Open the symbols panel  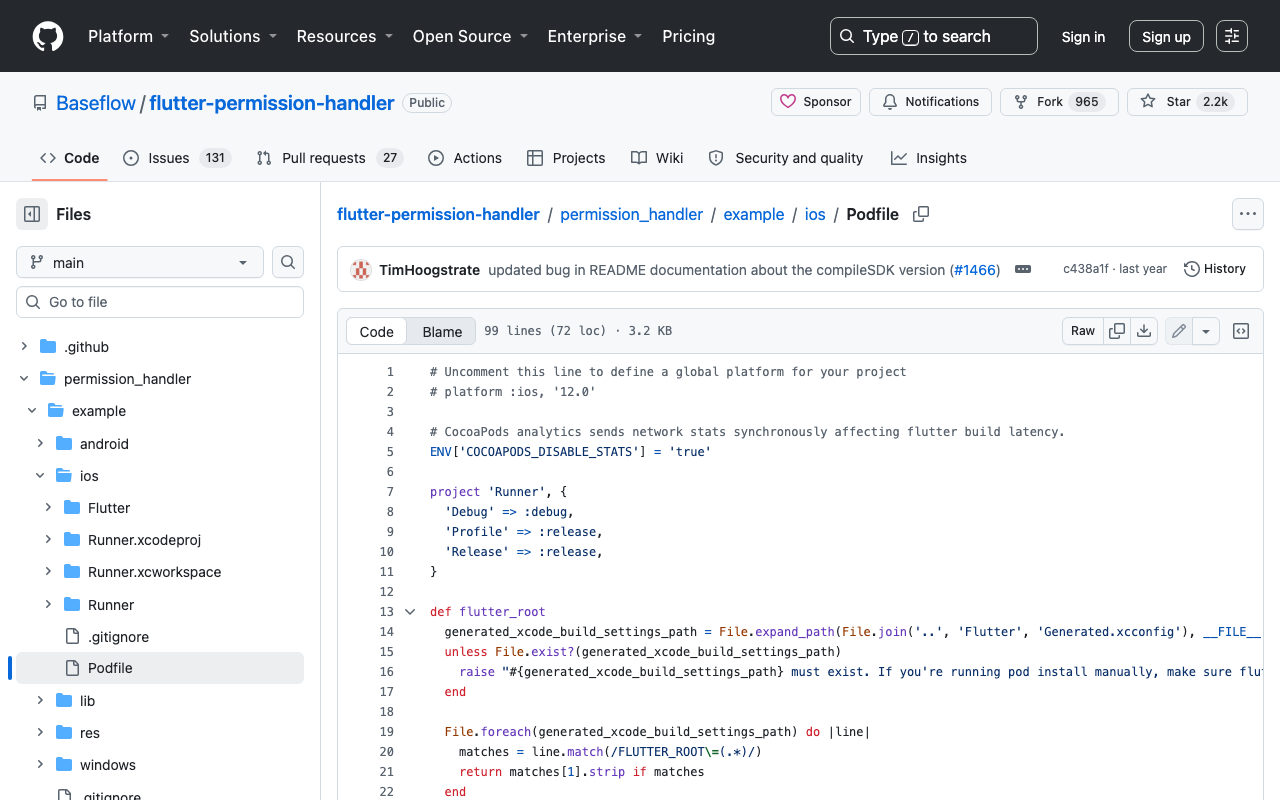point(1241,331)
